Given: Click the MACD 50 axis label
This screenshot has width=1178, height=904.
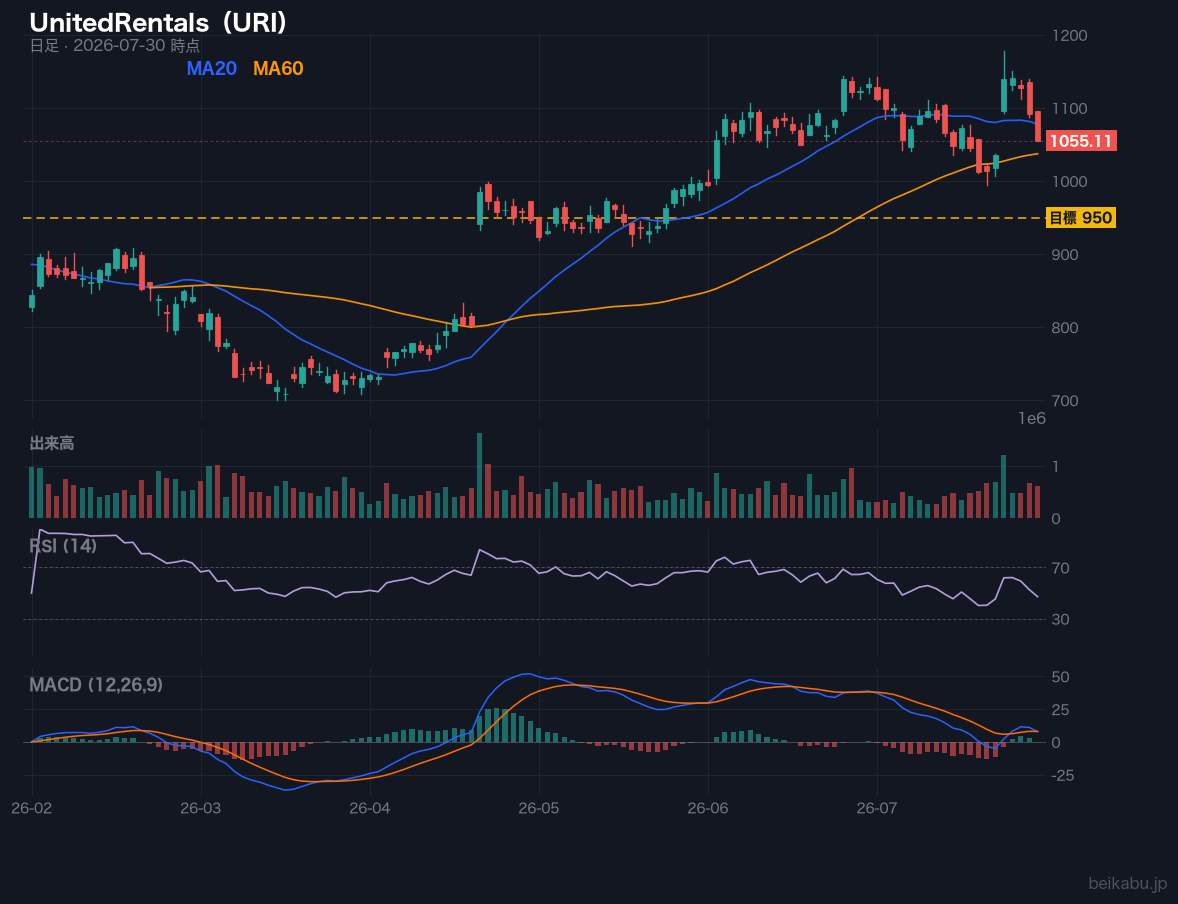Looking at the screenshot, I should [1061, 677].
